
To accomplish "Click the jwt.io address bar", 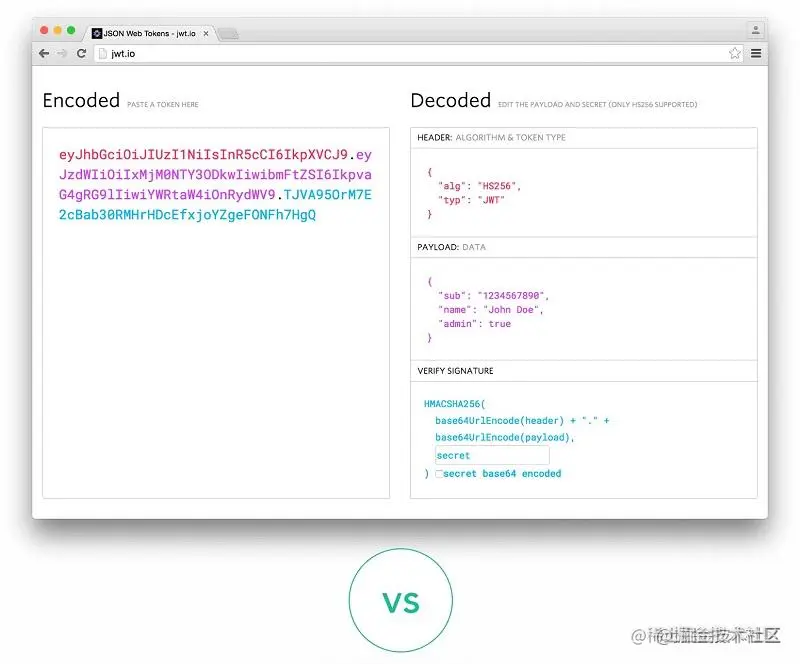I will (418, 53).
